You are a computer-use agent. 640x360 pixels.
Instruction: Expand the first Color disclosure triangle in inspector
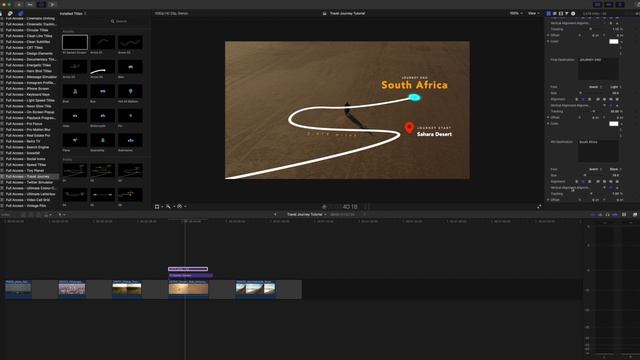coord(548,41)
